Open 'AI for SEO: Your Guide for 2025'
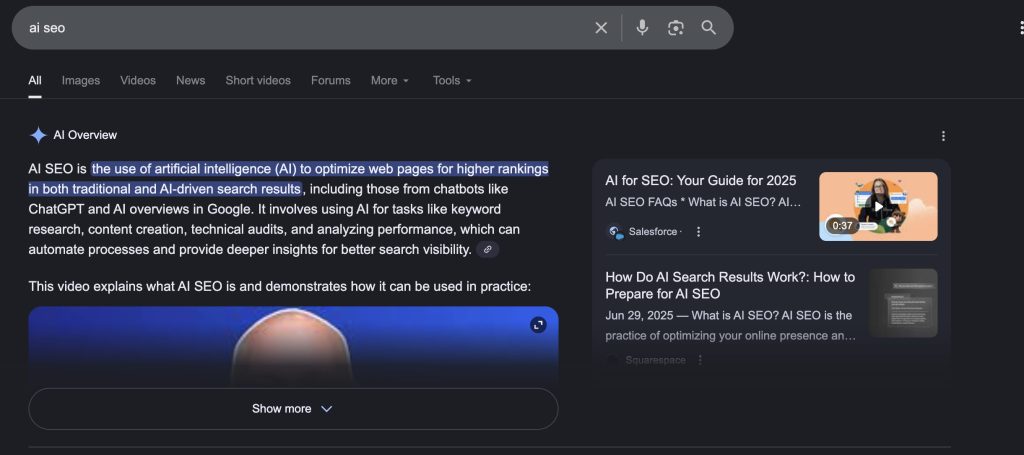The image size is (1024, 455). point(700,181)
